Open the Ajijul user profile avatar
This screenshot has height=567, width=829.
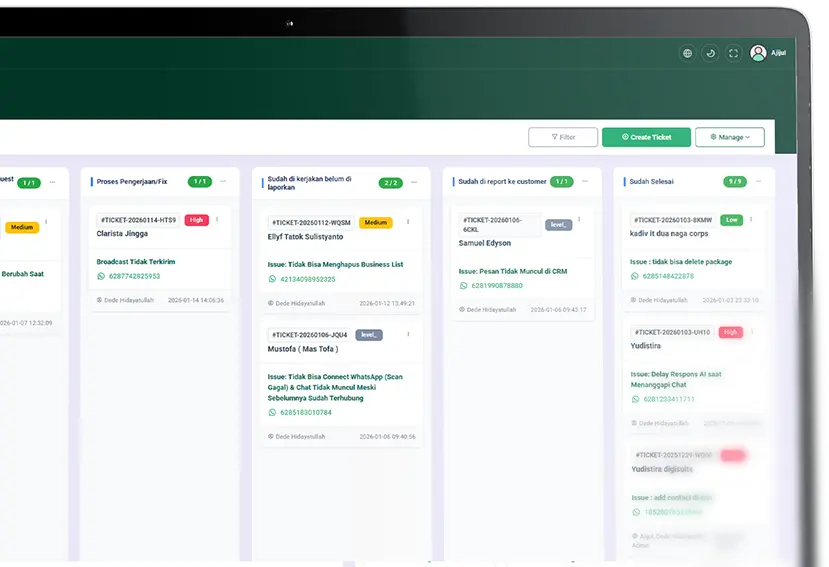tap(758, 53)
